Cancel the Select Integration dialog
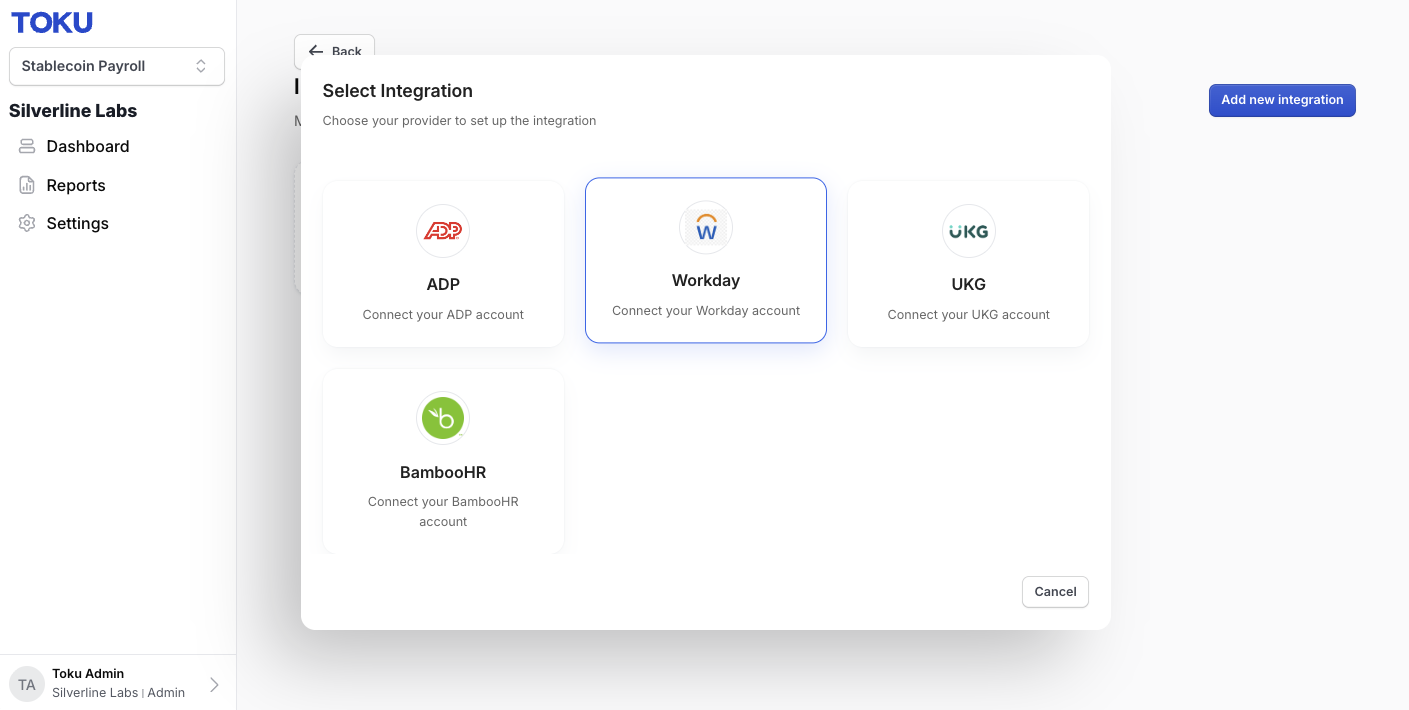The image size is (1409, 710). (x=1055, y=592)
